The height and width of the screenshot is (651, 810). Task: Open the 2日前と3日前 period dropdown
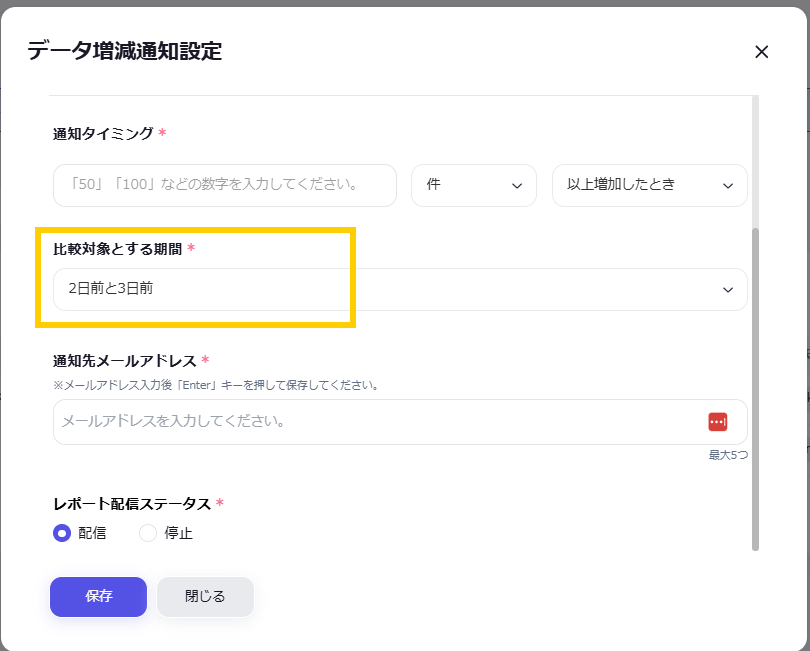click(x=400, y=290)
